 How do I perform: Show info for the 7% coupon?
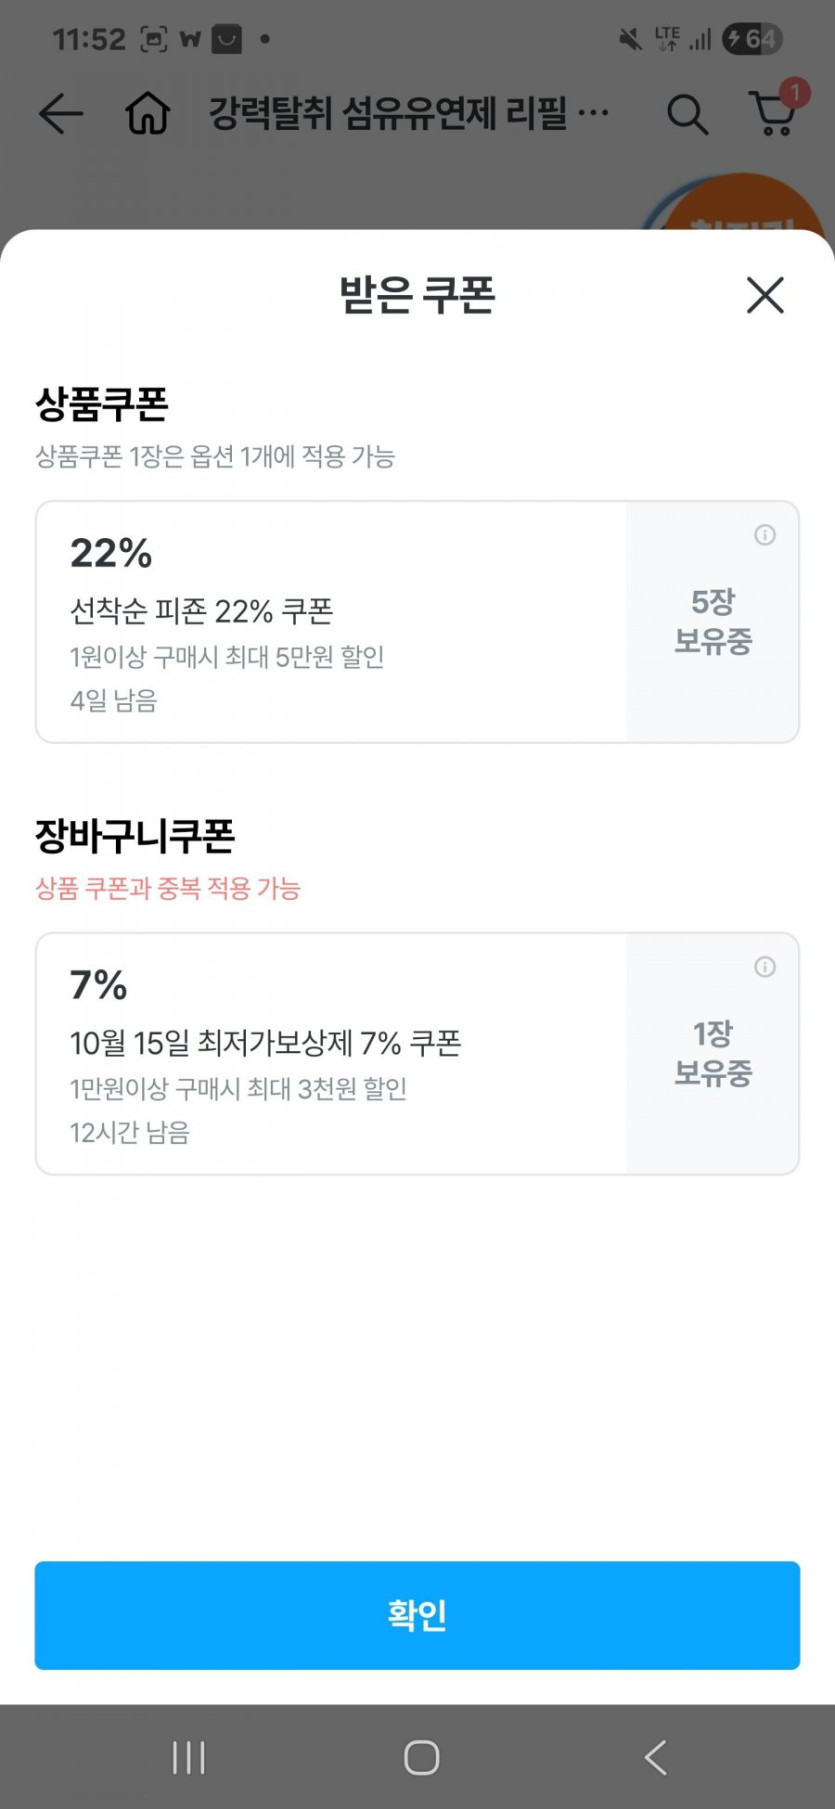click(765, 967)
